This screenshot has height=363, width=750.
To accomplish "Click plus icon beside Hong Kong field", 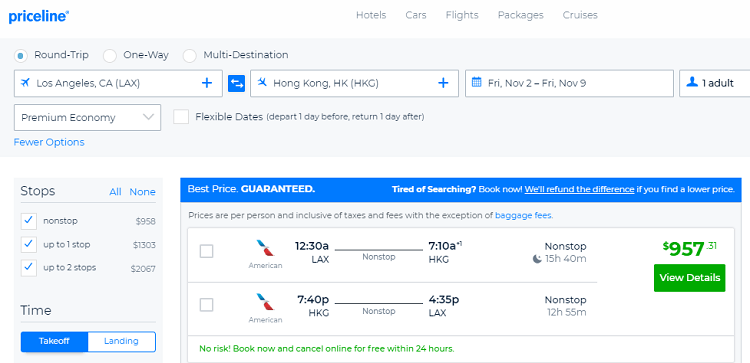I will 443,83.
